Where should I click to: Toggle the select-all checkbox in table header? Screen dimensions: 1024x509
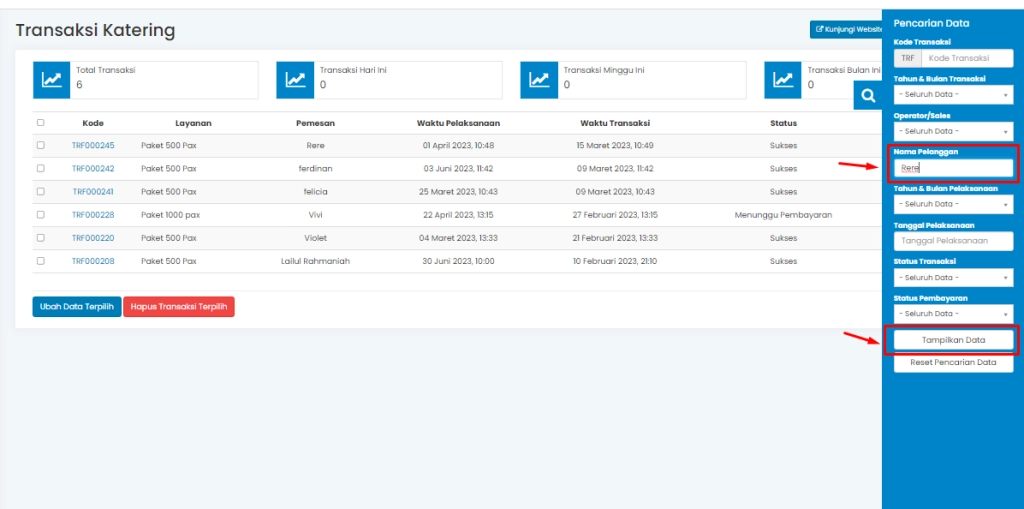pyautogui.click(x=41, y=123)
